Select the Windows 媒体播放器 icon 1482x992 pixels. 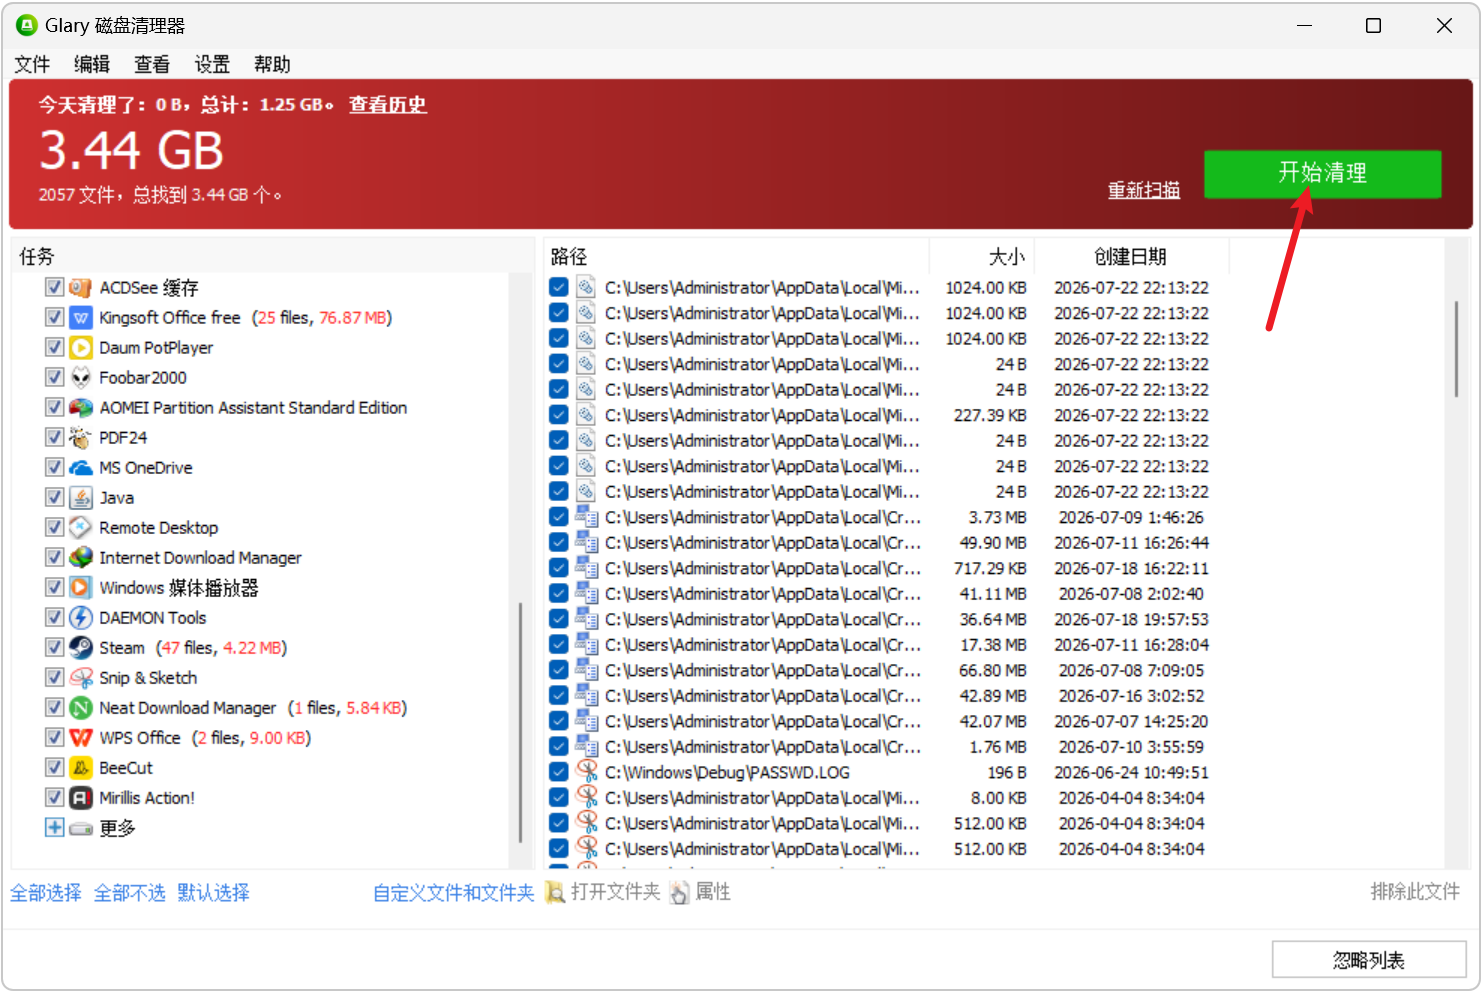click(81, 588)
